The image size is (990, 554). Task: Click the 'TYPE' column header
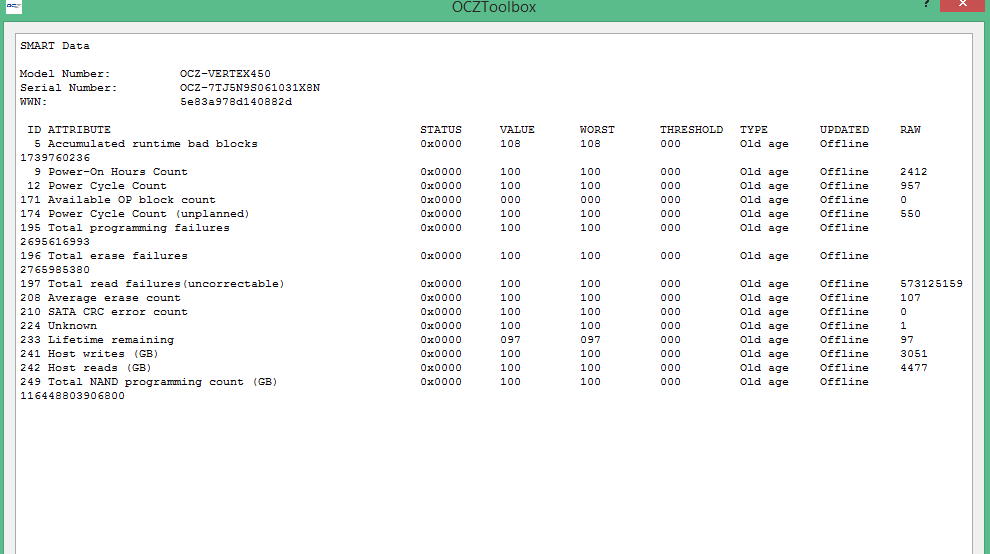point(754,129)
